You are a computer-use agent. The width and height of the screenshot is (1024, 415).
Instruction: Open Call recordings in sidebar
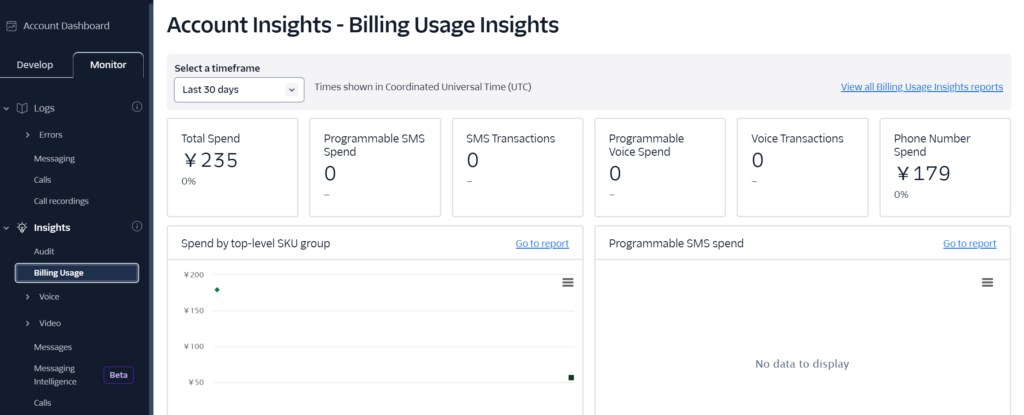click(61, 201)
